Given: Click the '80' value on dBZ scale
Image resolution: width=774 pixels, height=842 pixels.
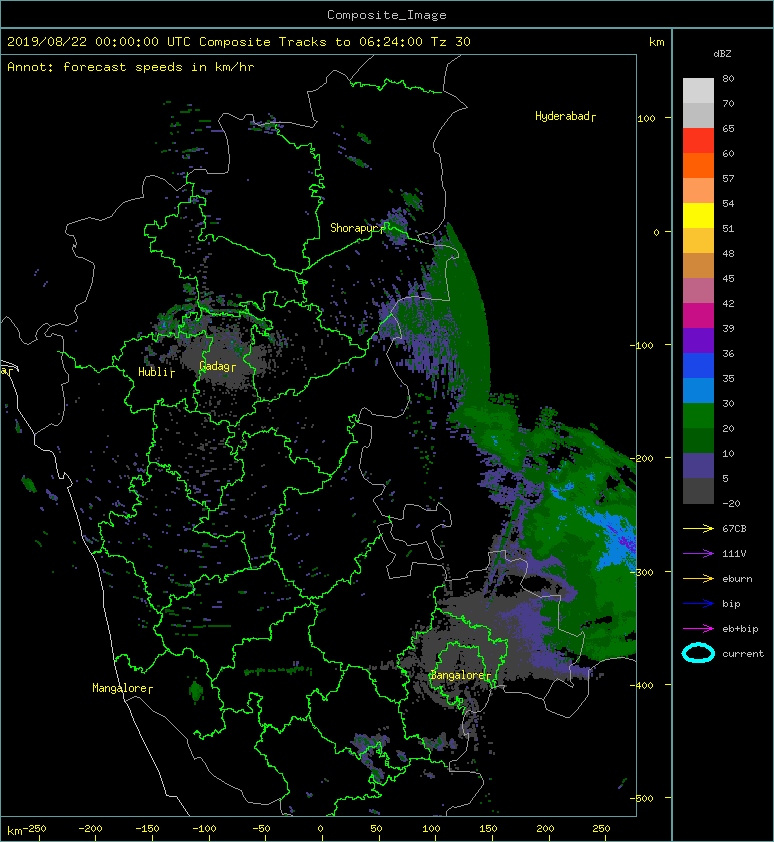Looking at the screenshot, I should [728, 78].
